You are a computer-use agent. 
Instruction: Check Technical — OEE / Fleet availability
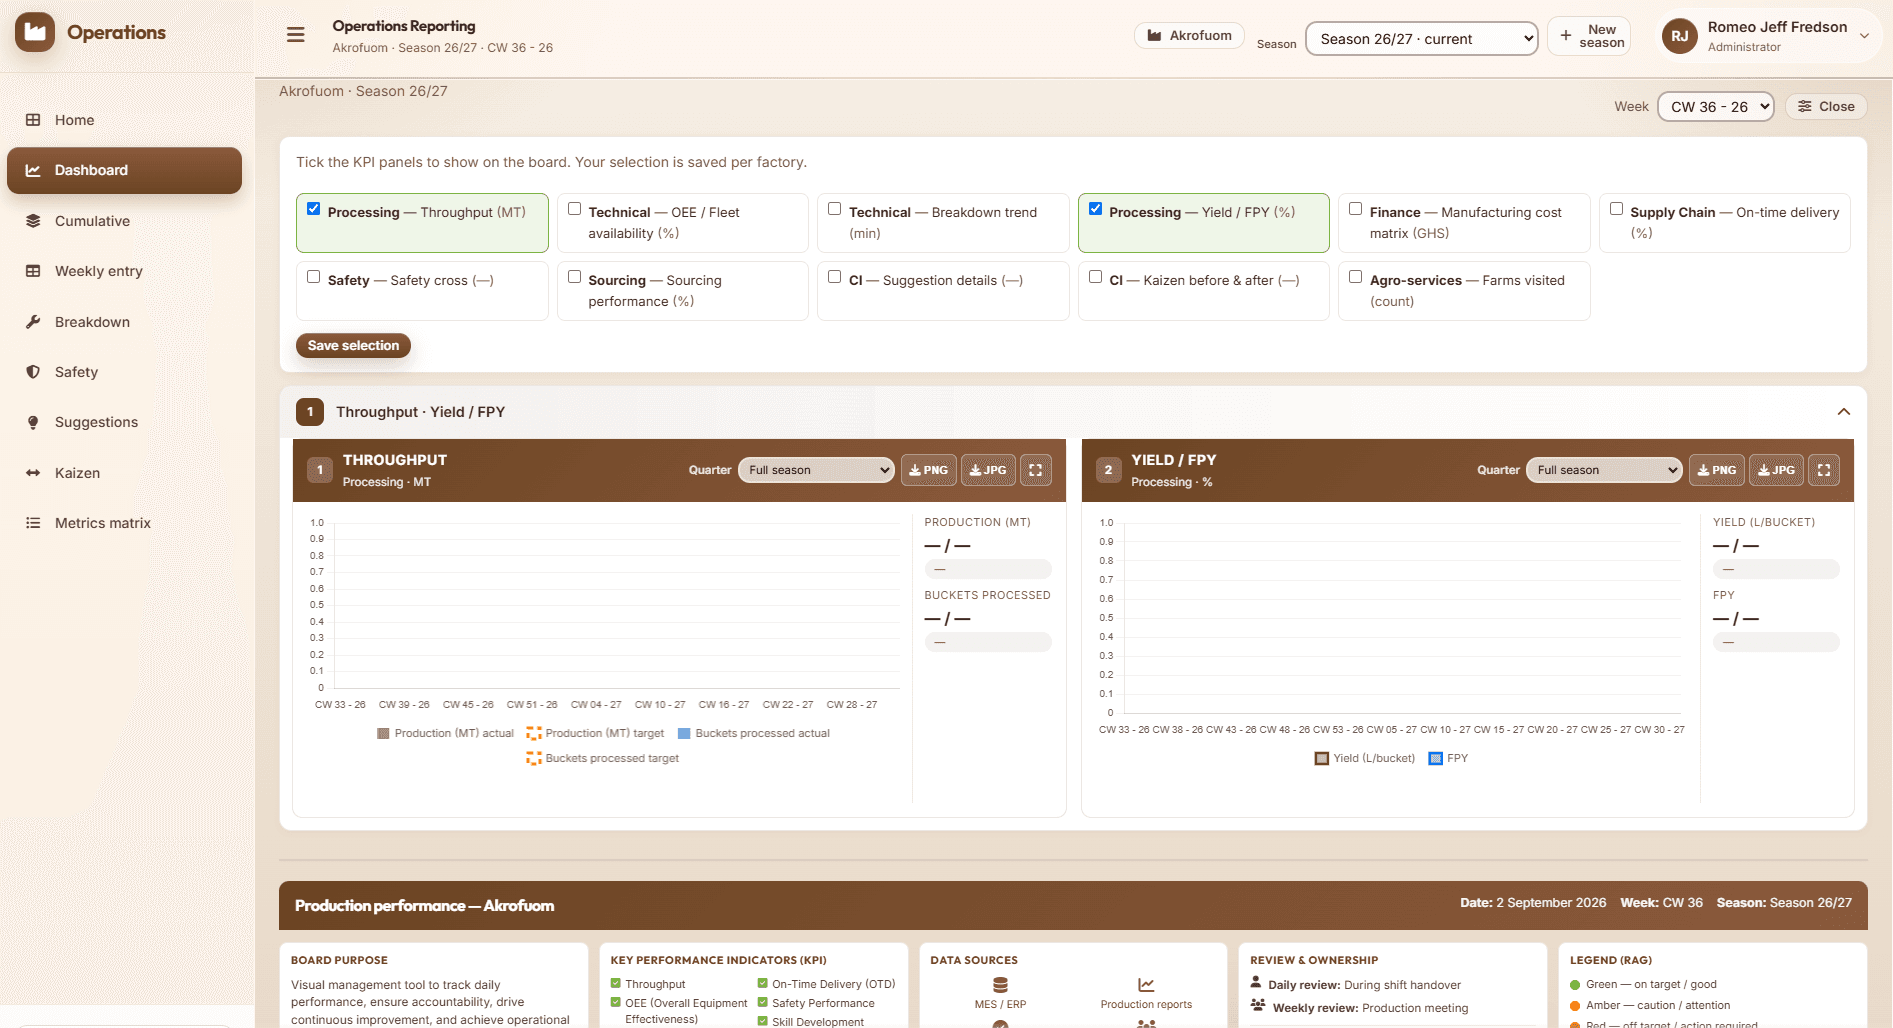coord(574,209)
